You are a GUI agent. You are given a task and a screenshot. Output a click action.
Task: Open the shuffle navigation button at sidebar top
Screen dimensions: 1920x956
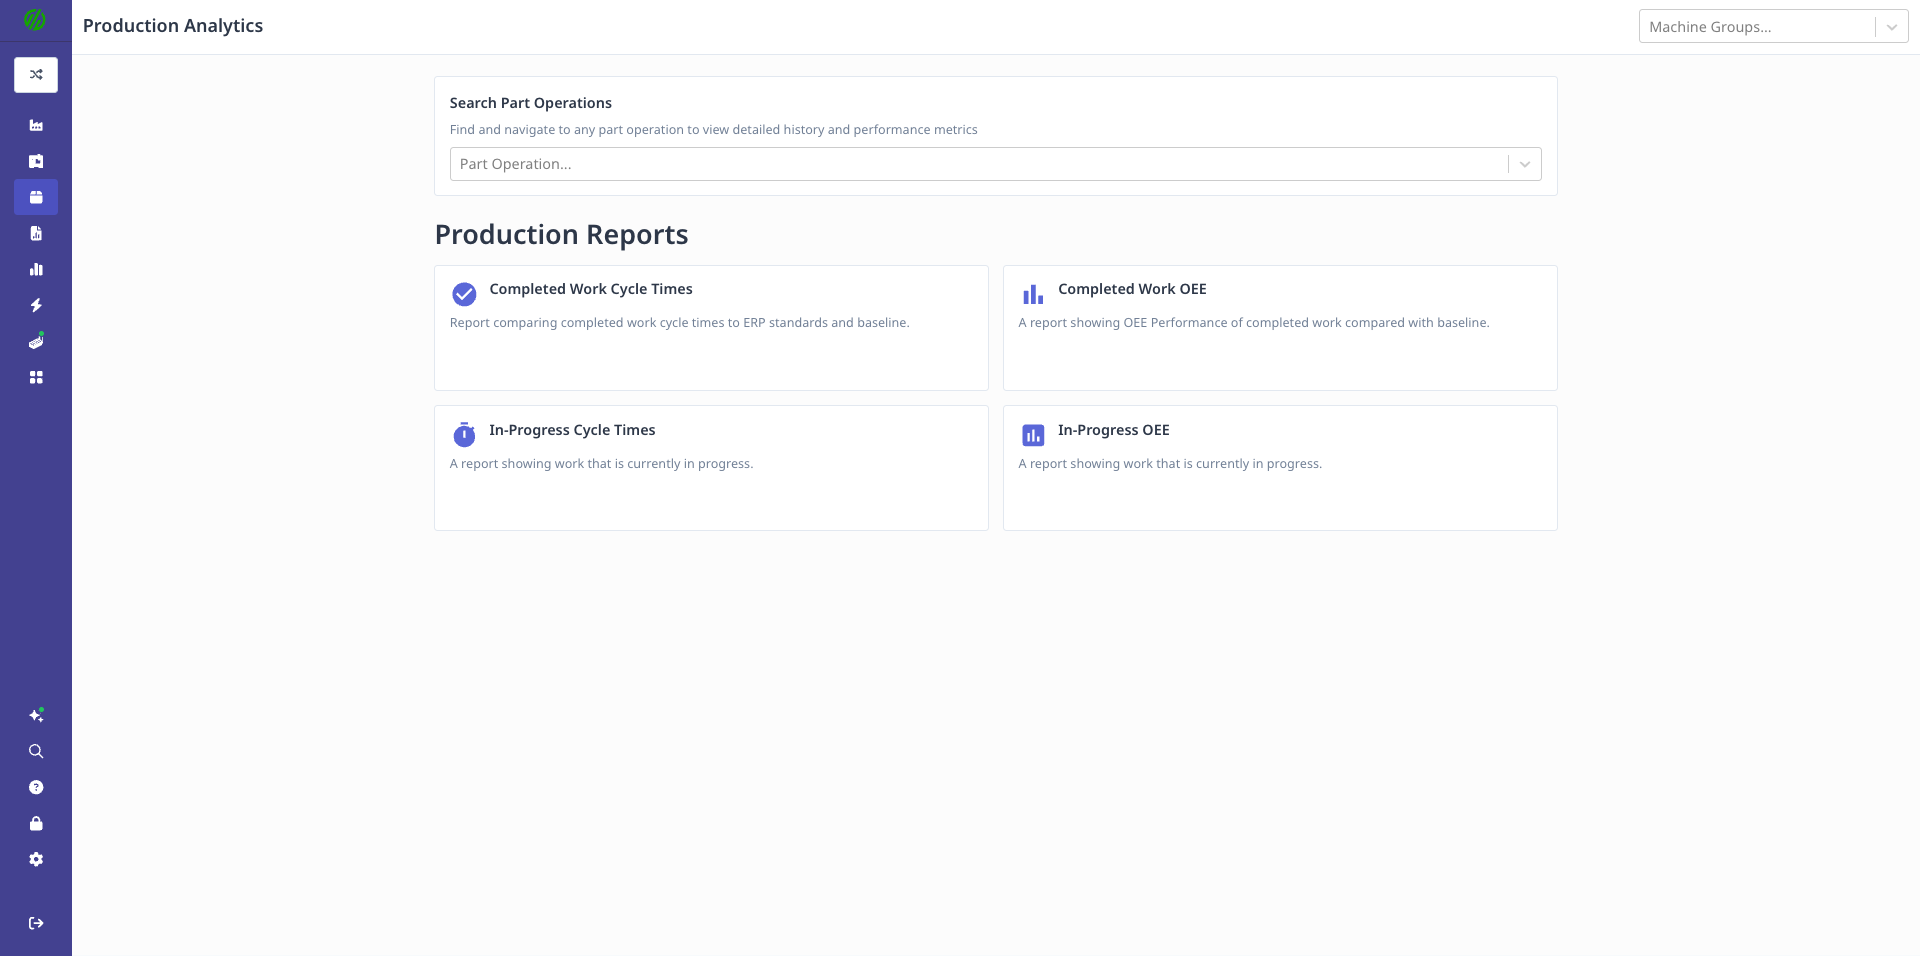[36, 74]
